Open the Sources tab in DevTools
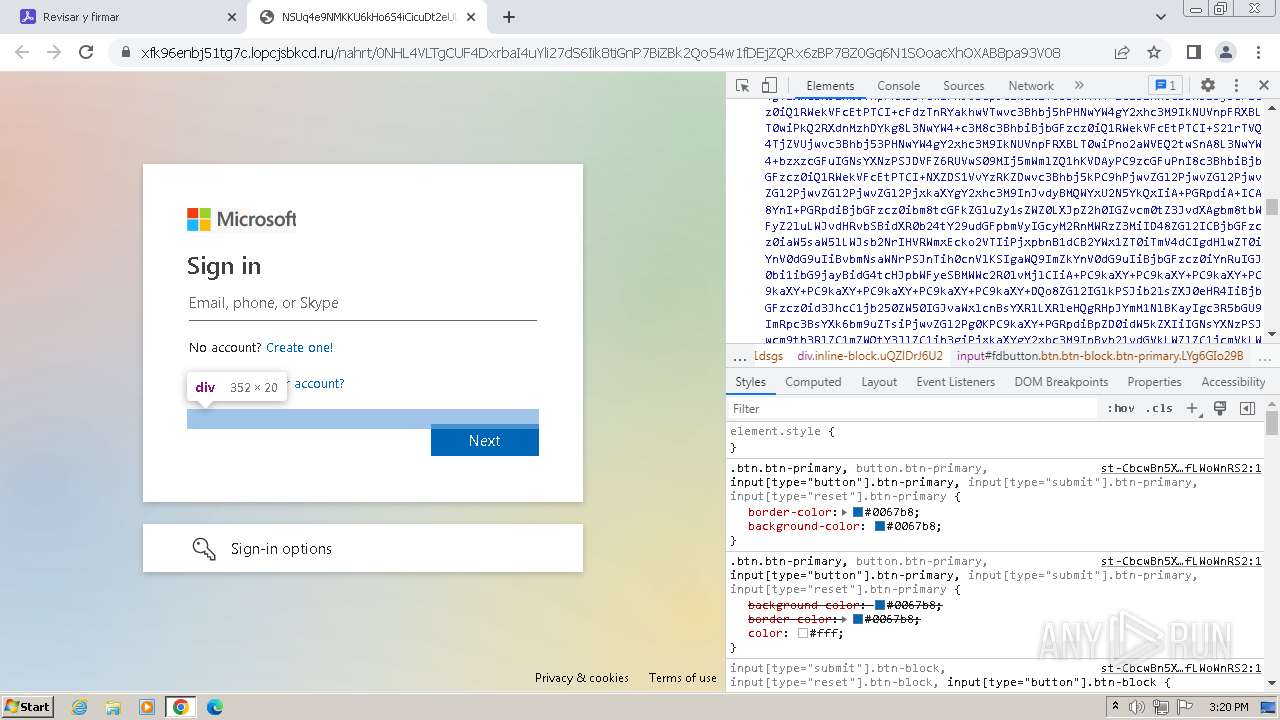This screenshot has height=720, width=1280. click(964, 86)
